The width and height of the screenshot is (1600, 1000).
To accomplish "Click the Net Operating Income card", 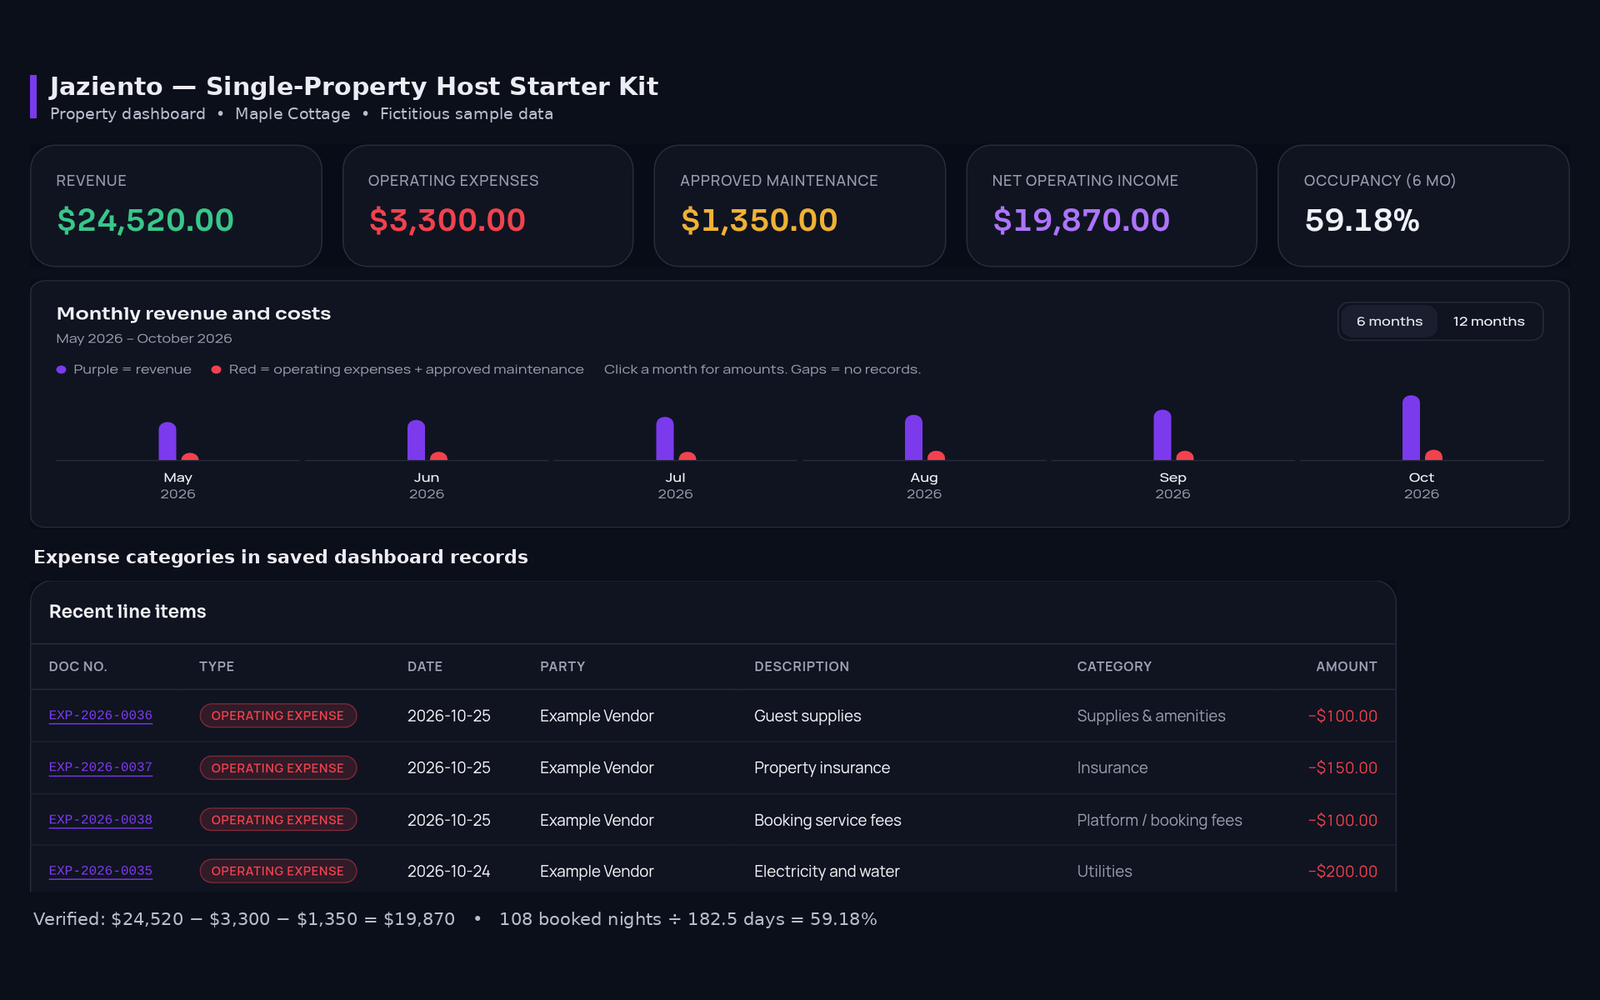I will pyautogui.click(x=1112, y=206).
